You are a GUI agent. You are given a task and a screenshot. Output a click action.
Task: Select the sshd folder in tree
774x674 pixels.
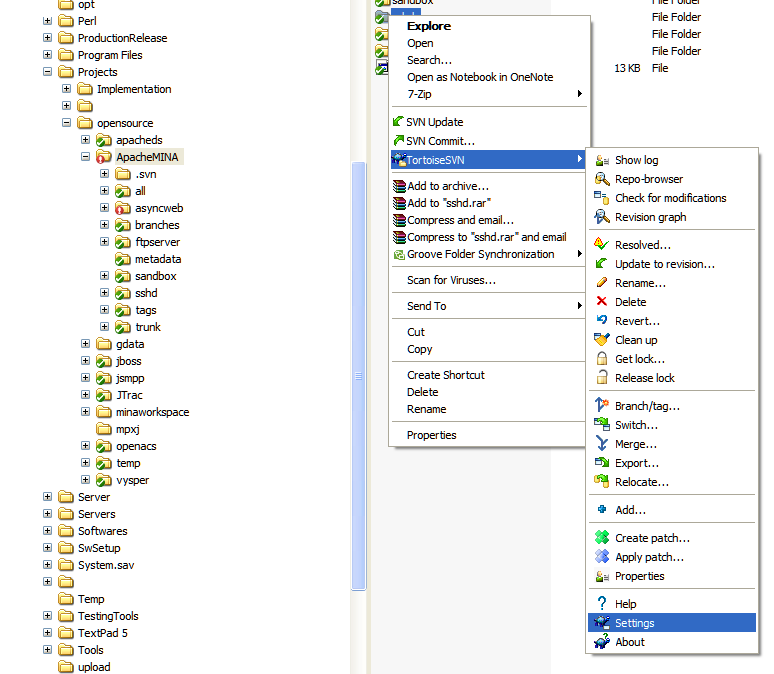tap(146, 293)
